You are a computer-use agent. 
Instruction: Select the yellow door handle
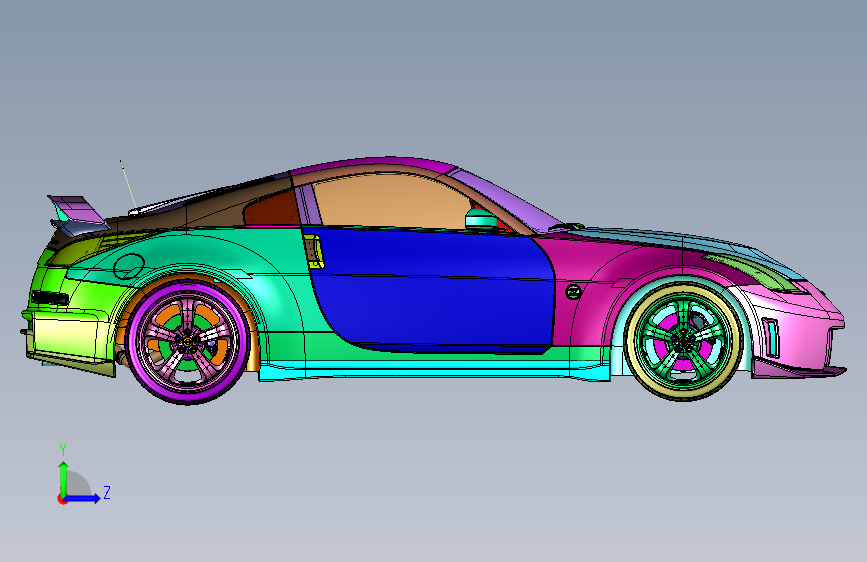[314, 252]
